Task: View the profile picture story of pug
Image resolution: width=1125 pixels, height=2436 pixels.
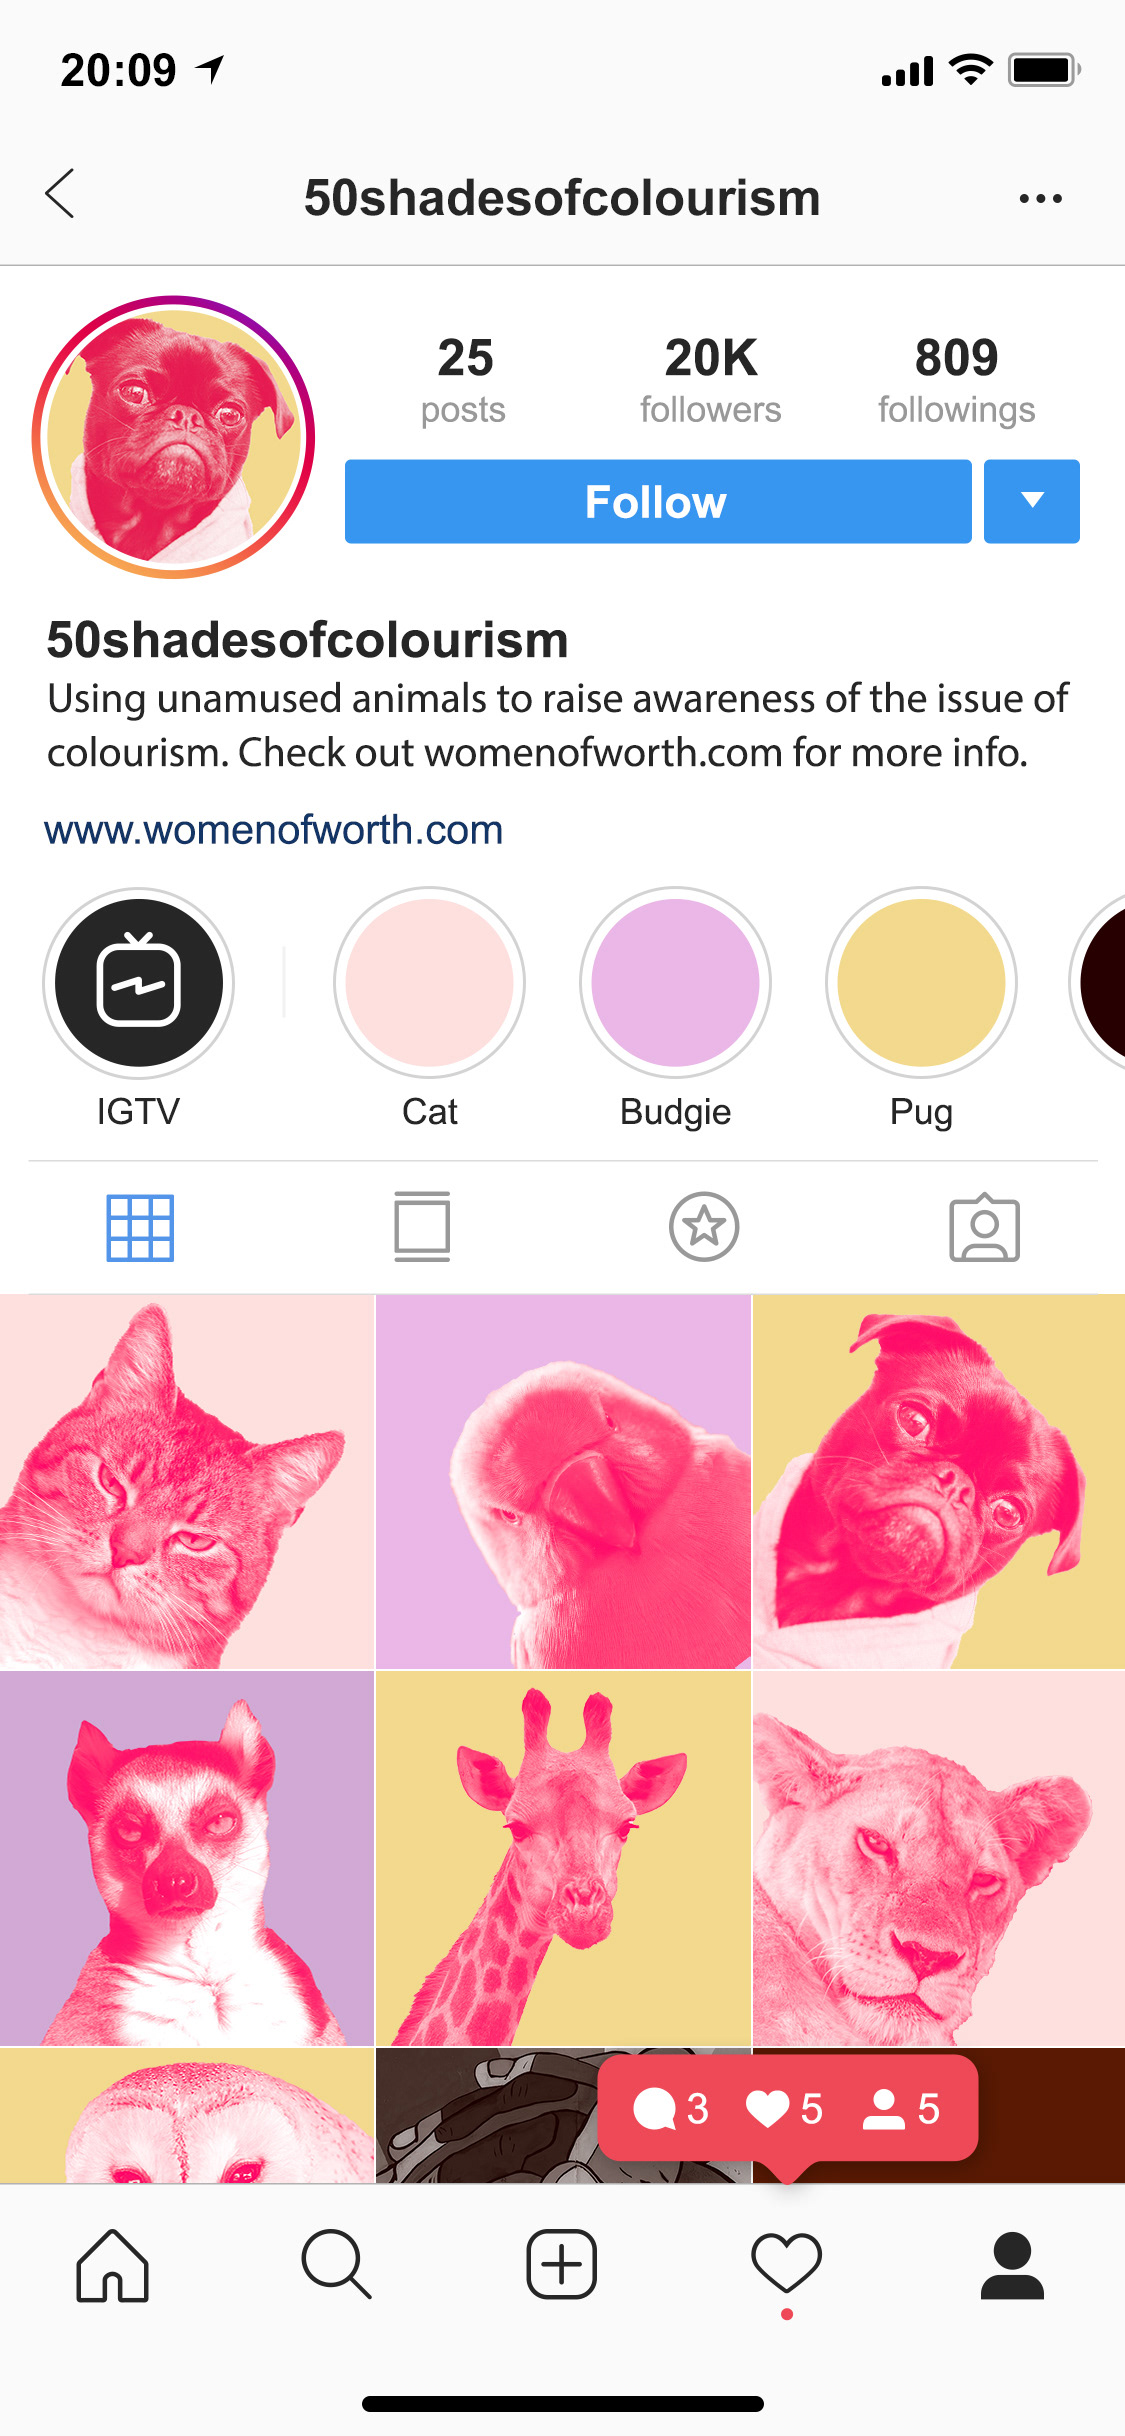Action: click(174, 437)
